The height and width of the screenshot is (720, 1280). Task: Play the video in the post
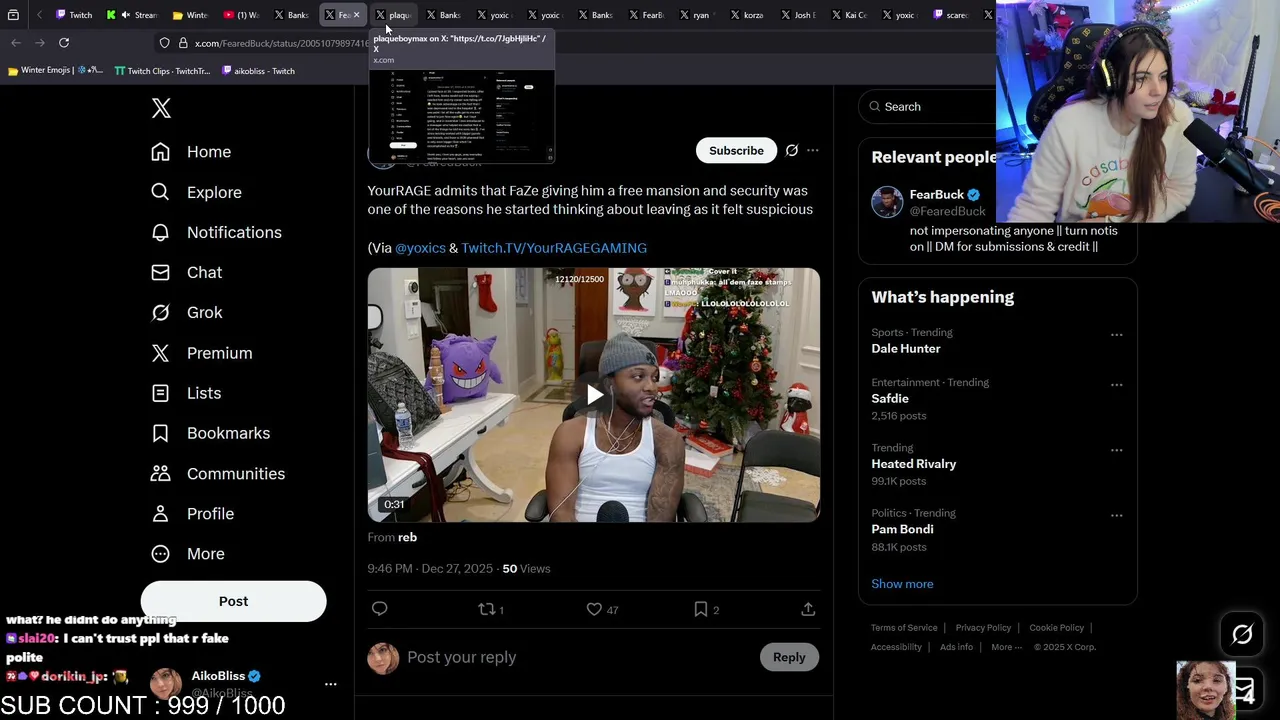(594, 395)
